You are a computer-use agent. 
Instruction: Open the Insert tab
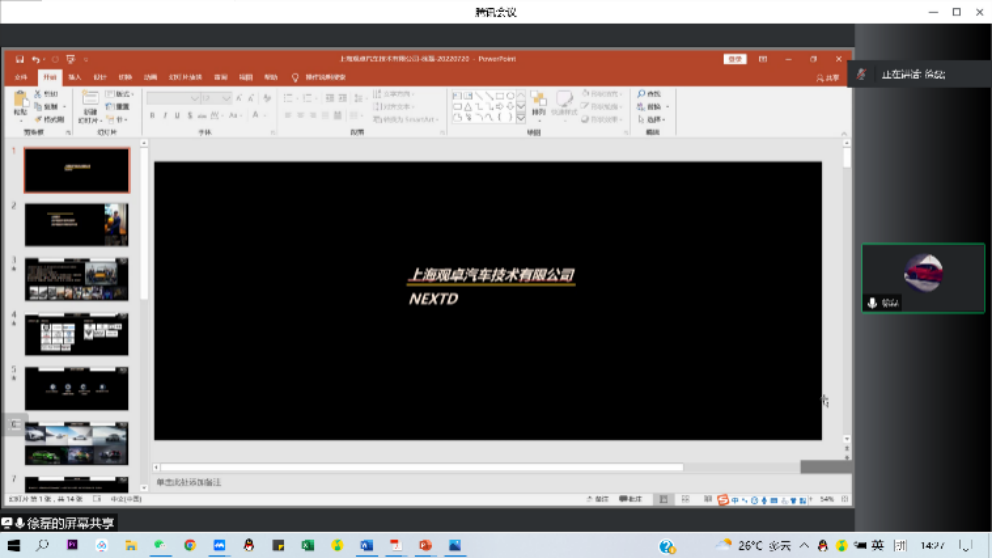tap(75, 78)
